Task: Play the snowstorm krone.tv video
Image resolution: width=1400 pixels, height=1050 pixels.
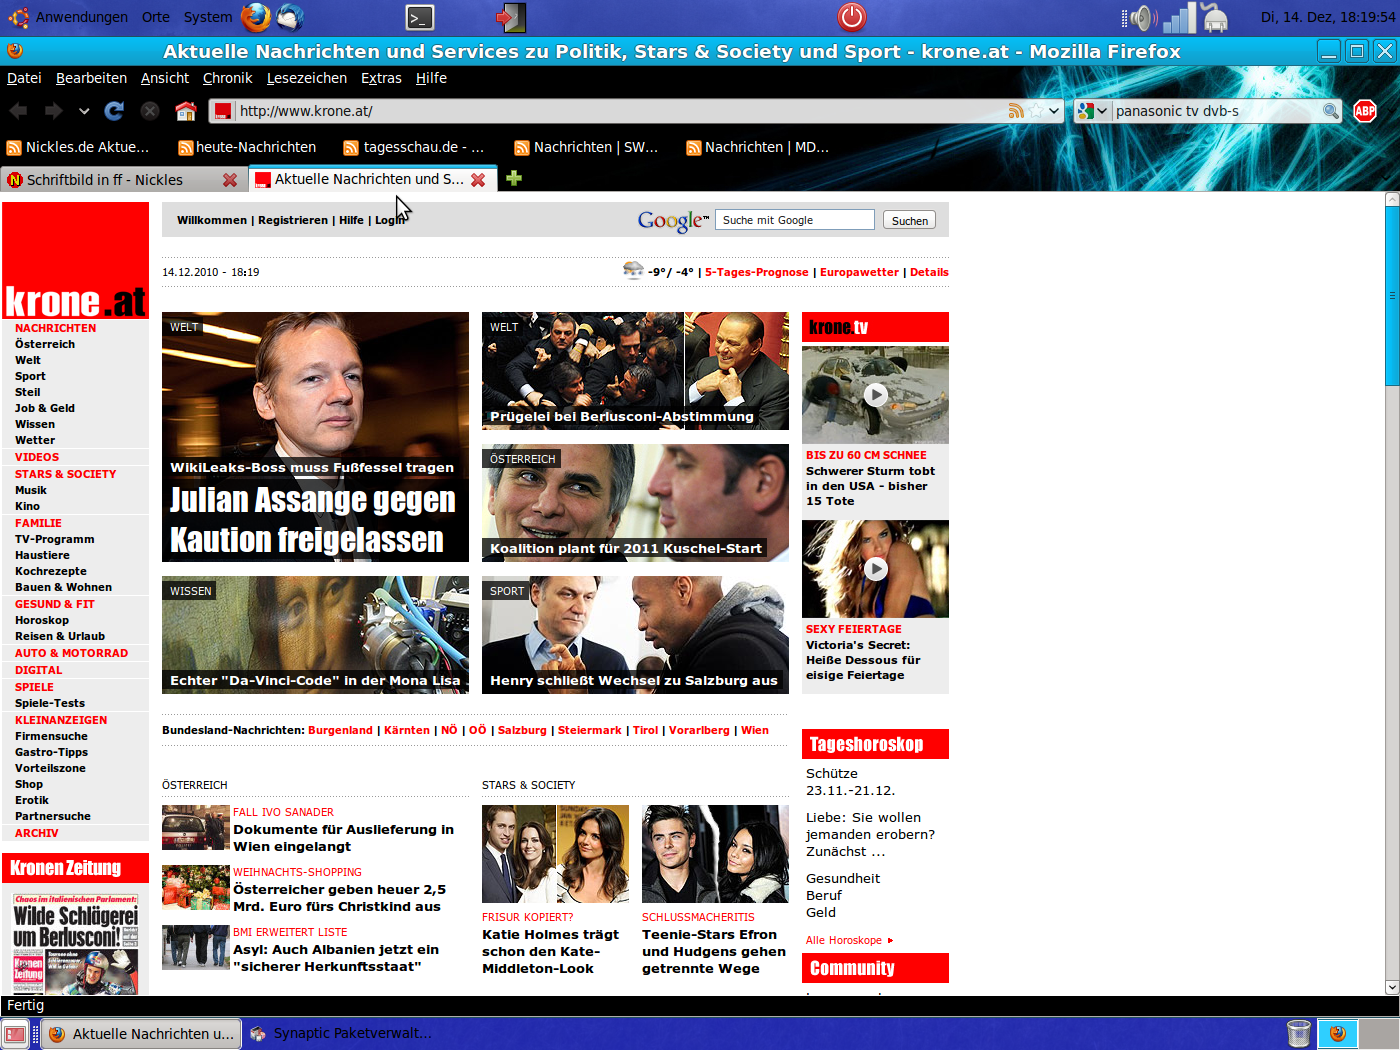Action: point(875,394)
